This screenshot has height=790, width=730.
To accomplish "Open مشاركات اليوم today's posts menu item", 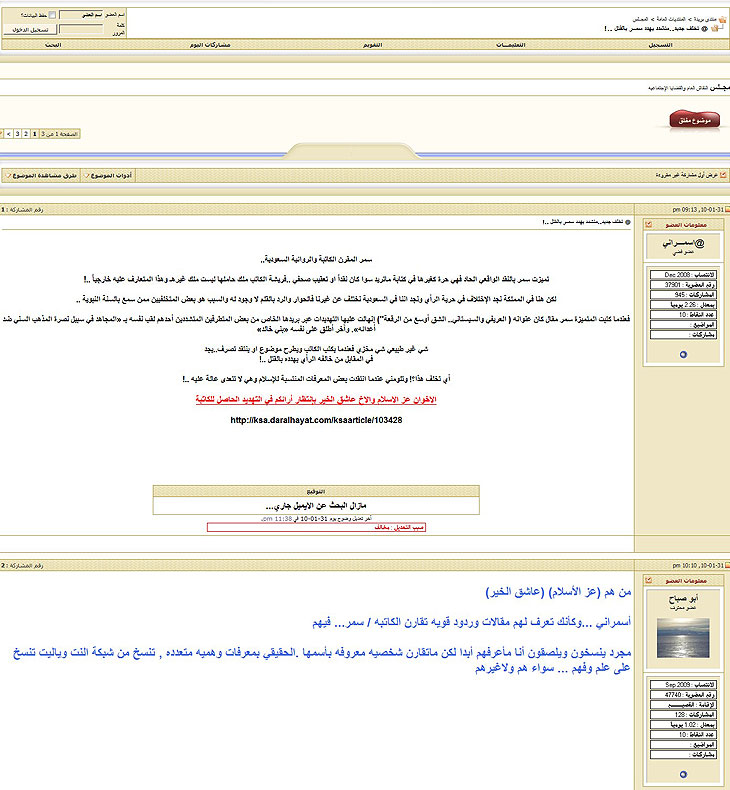I will pyautogui.click(x=210, y=45).
